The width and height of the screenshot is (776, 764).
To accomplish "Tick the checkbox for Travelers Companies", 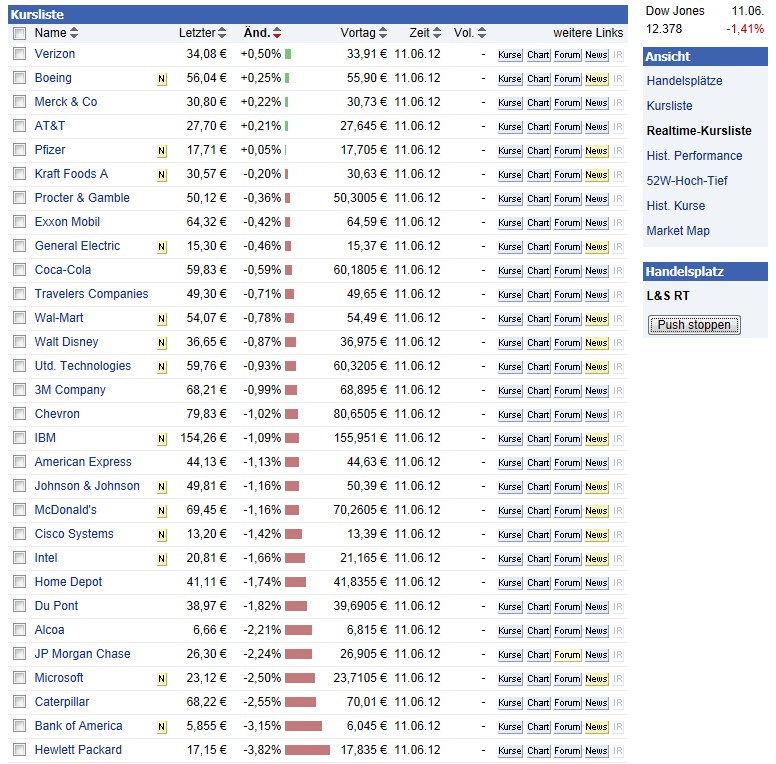I will pos(19,293).
